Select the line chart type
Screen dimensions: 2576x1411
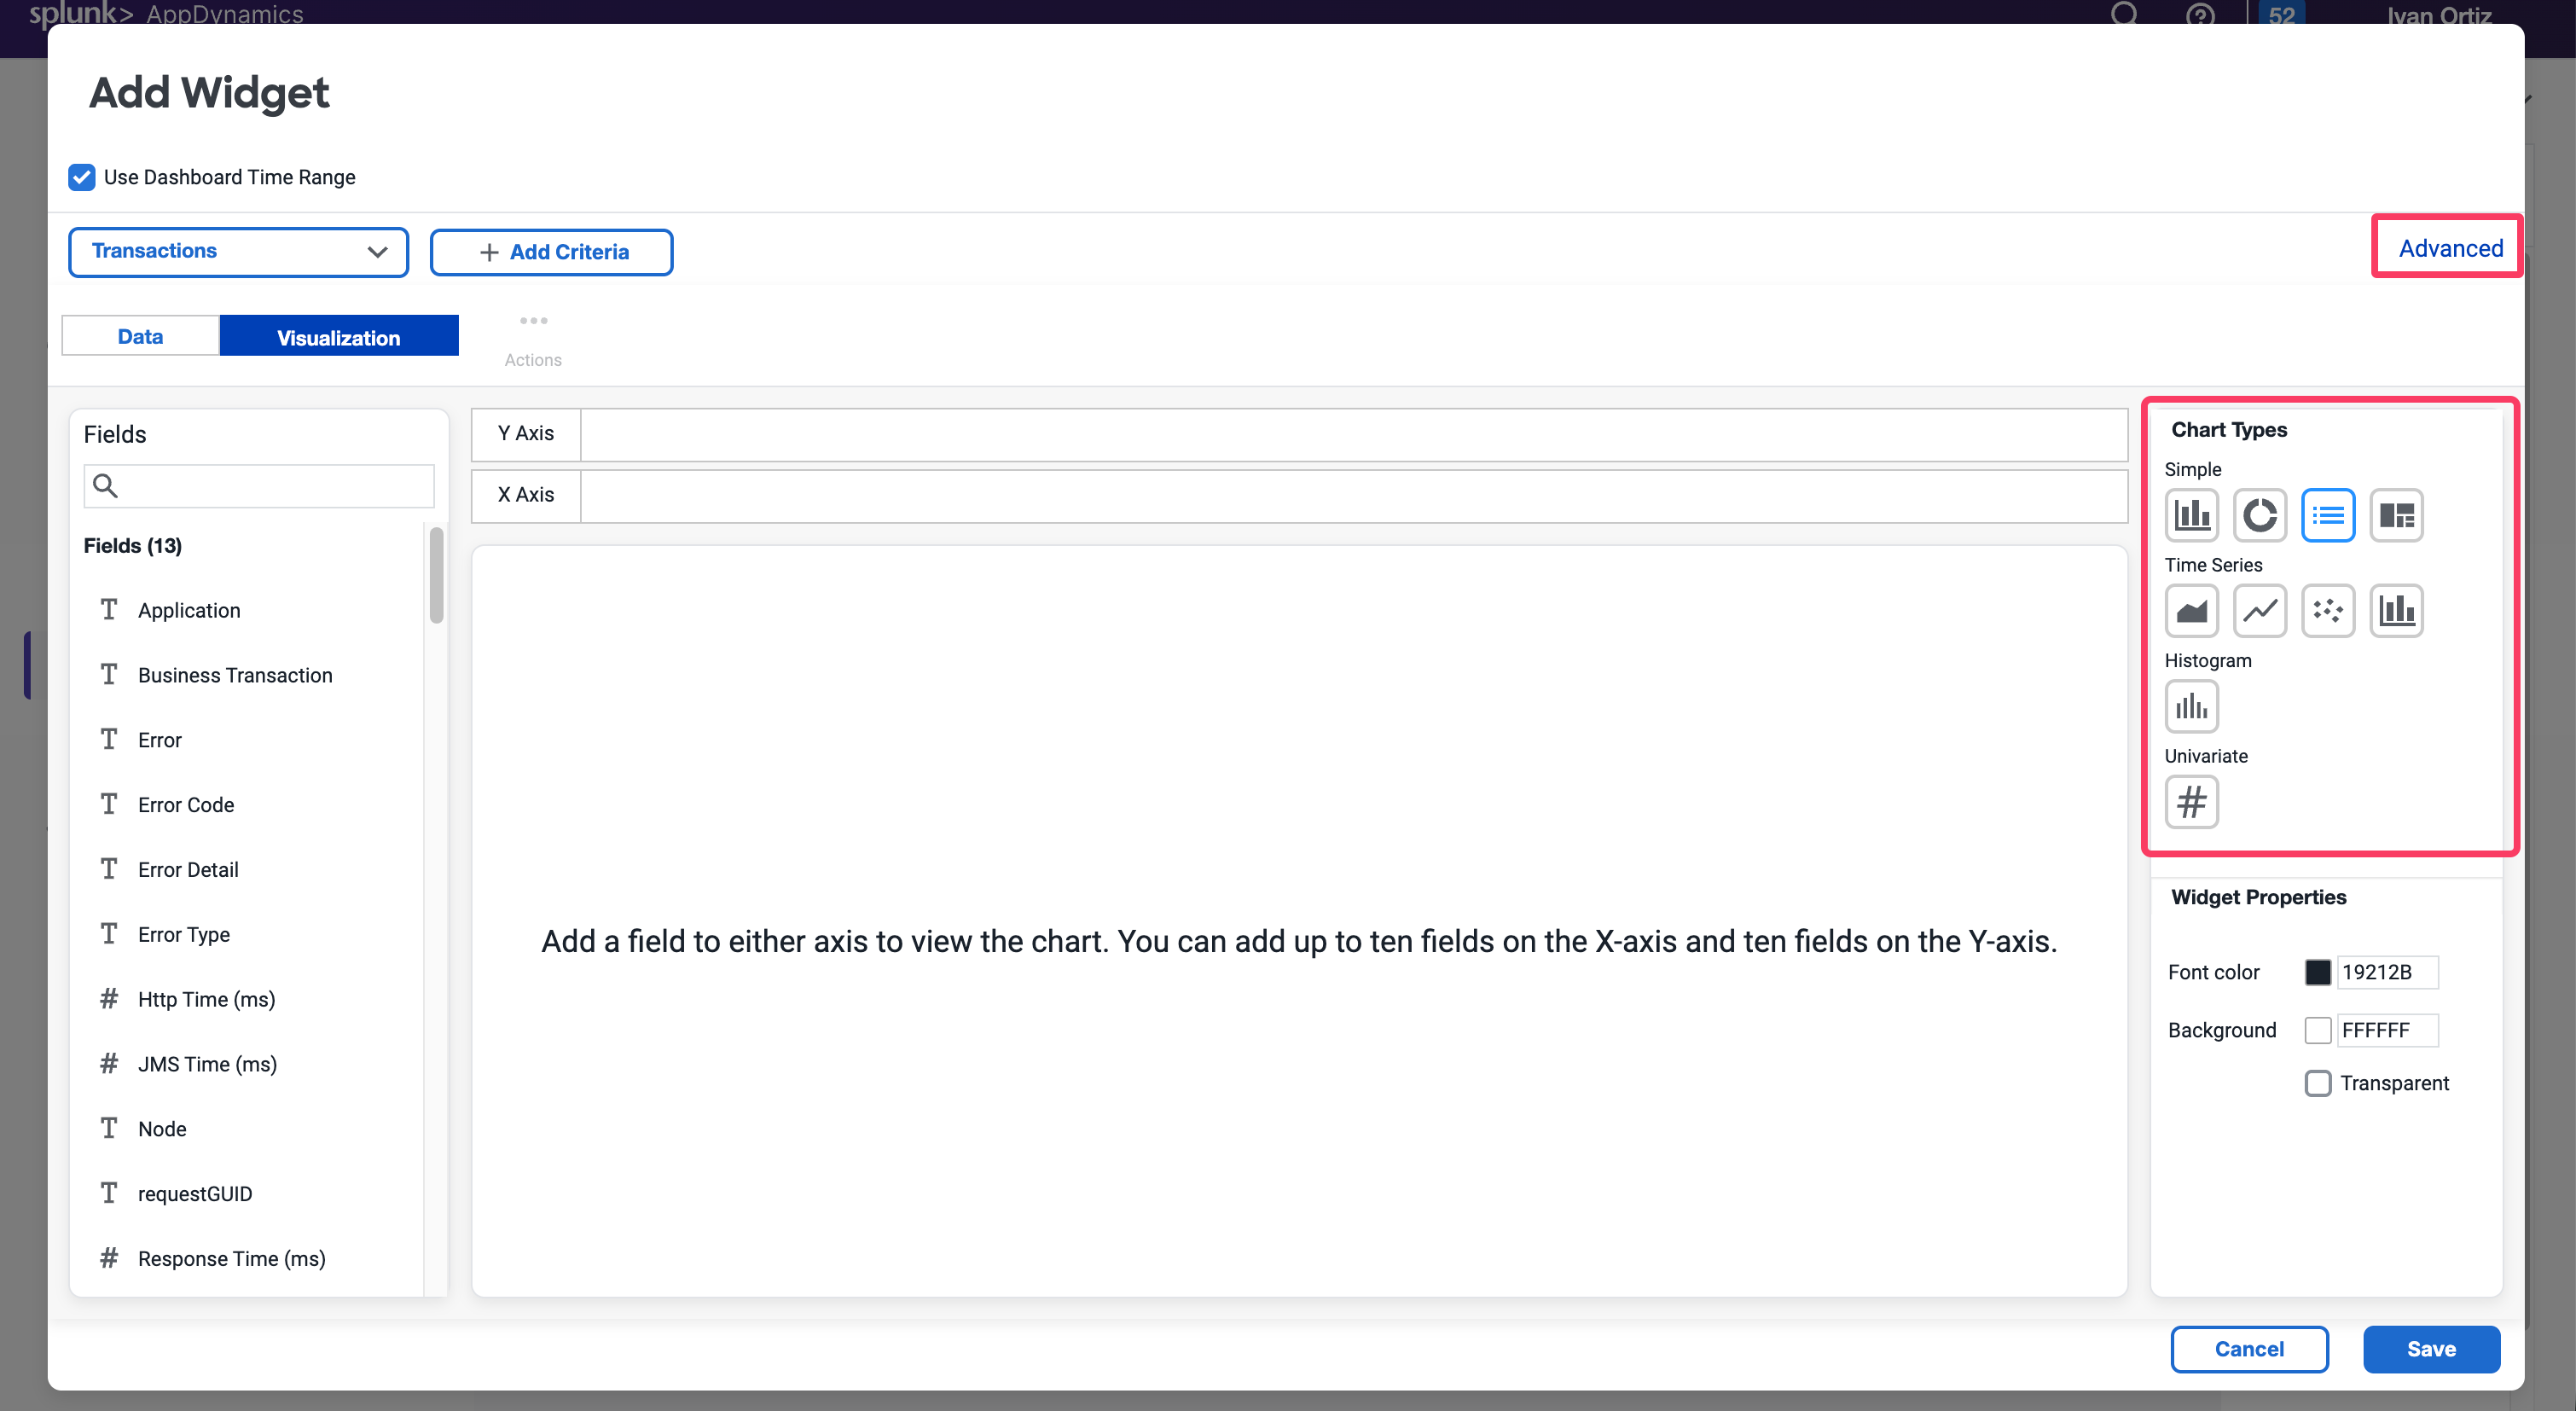point(2260,610)
